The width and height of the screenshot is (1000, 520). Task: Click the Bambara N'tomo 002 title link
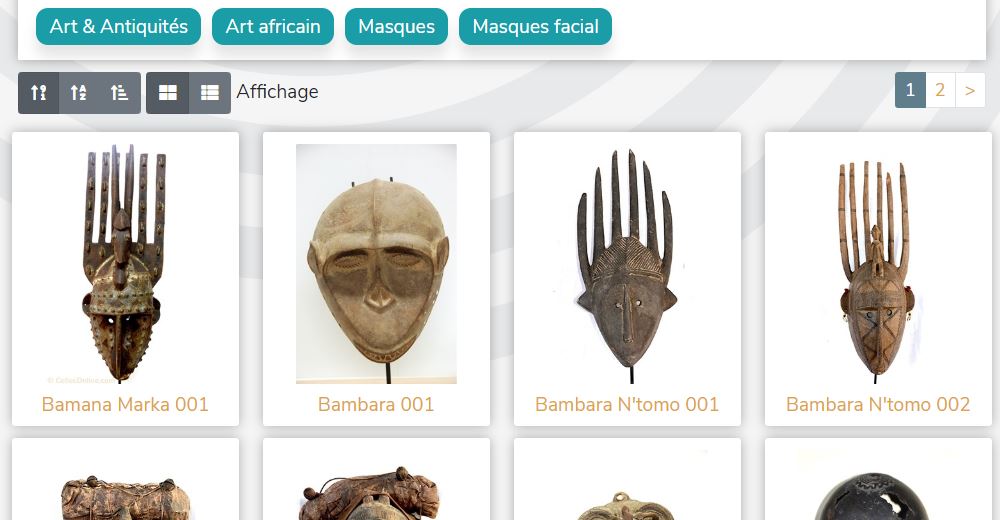878,405
